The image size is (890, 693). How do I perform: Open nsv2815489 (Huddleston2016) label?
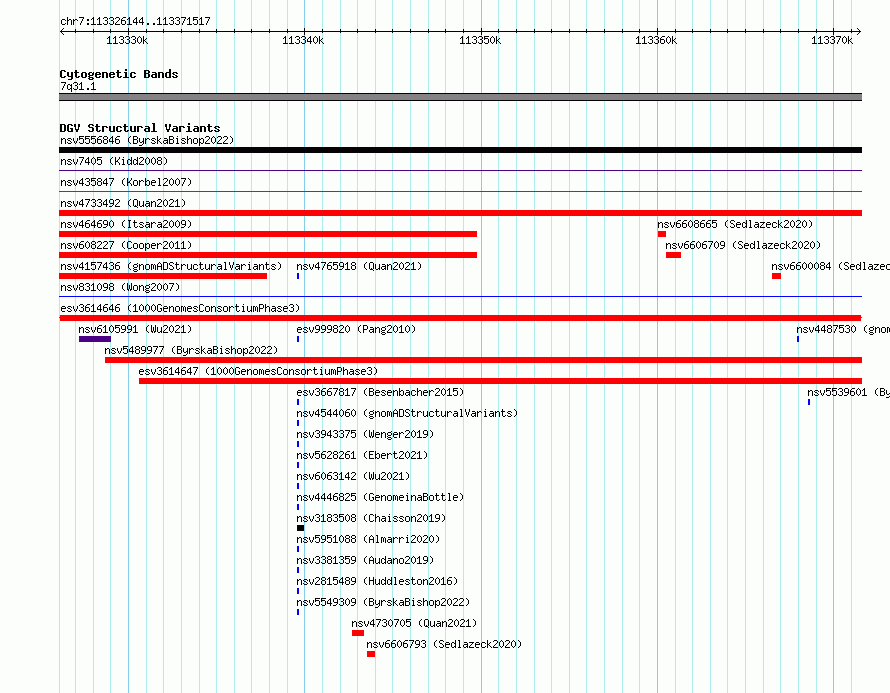(377, 581)
